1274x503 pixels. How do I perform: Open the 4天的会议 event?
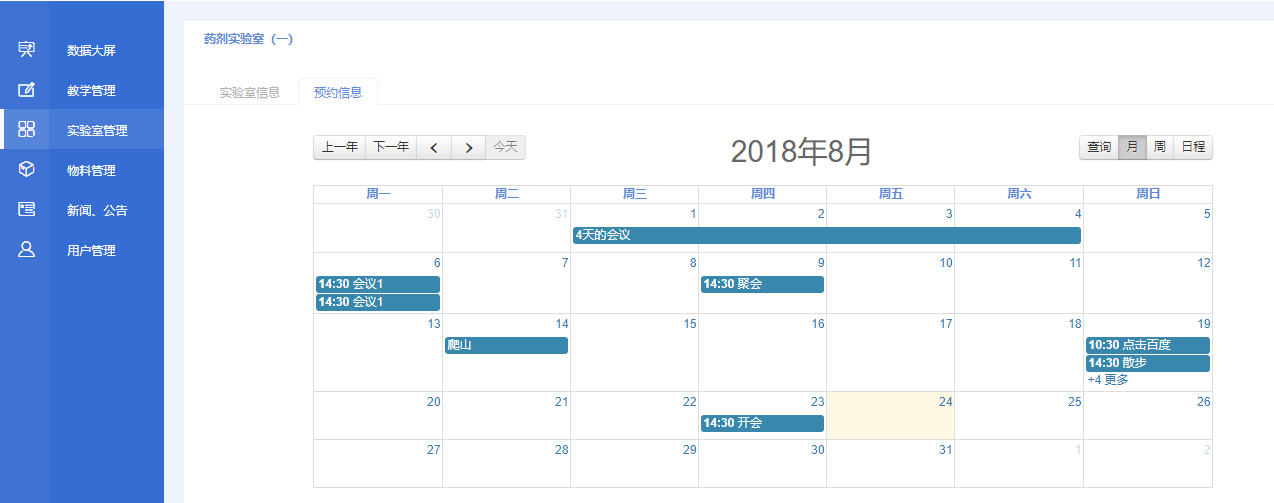point(827,235)
